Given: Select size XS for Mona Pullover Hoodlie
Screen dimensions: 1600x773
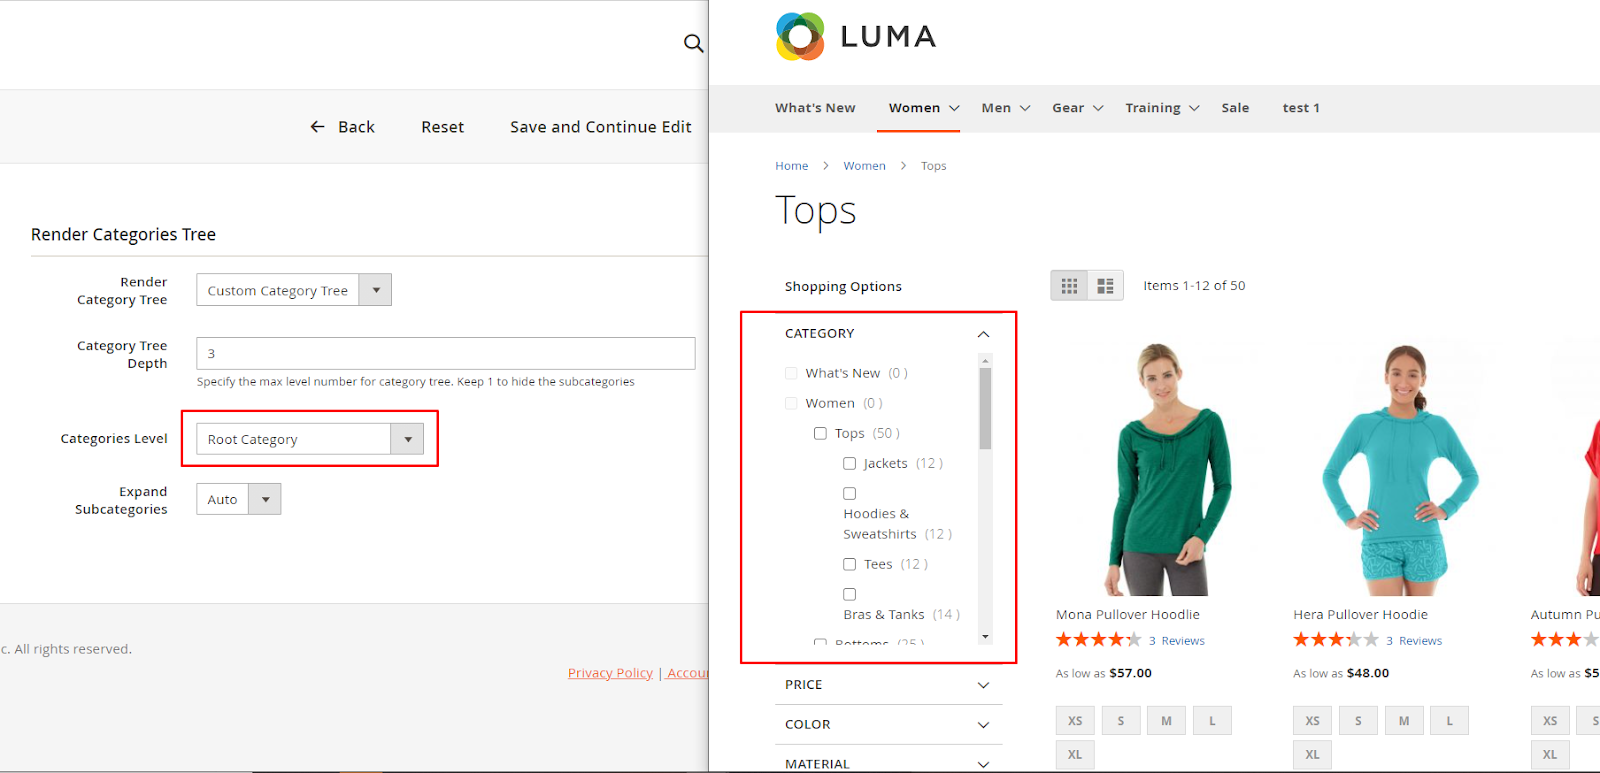Looking at the screenshot, I should pos(1075,721).
